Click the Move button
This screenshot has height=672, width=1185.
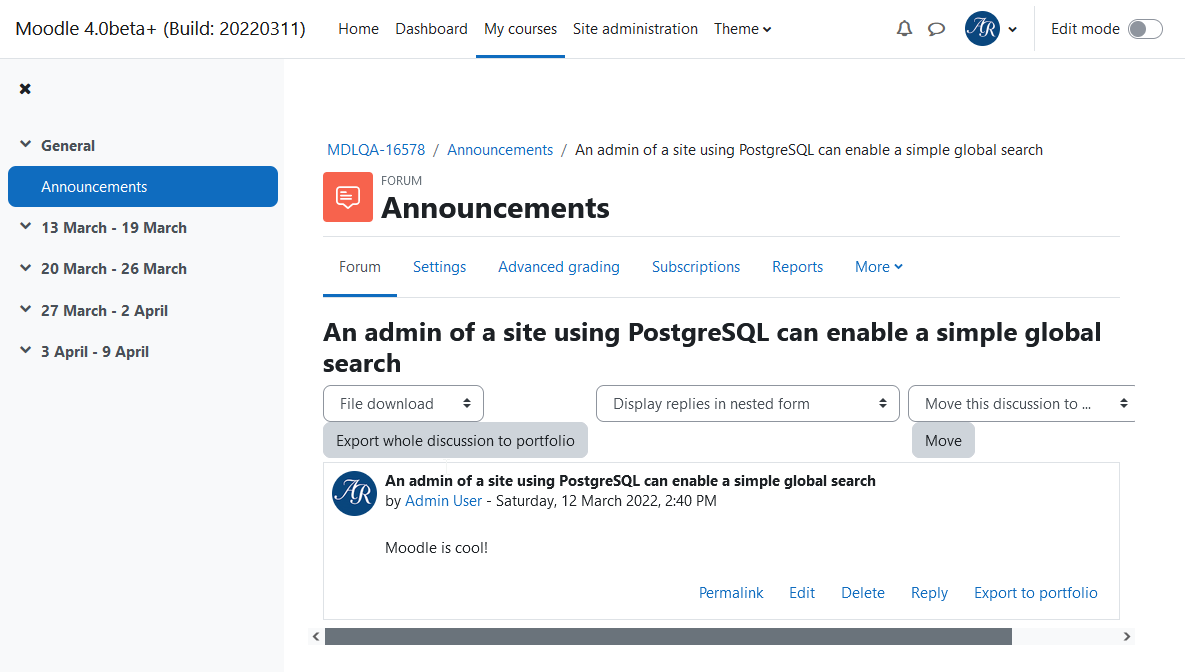click(943, 441)
